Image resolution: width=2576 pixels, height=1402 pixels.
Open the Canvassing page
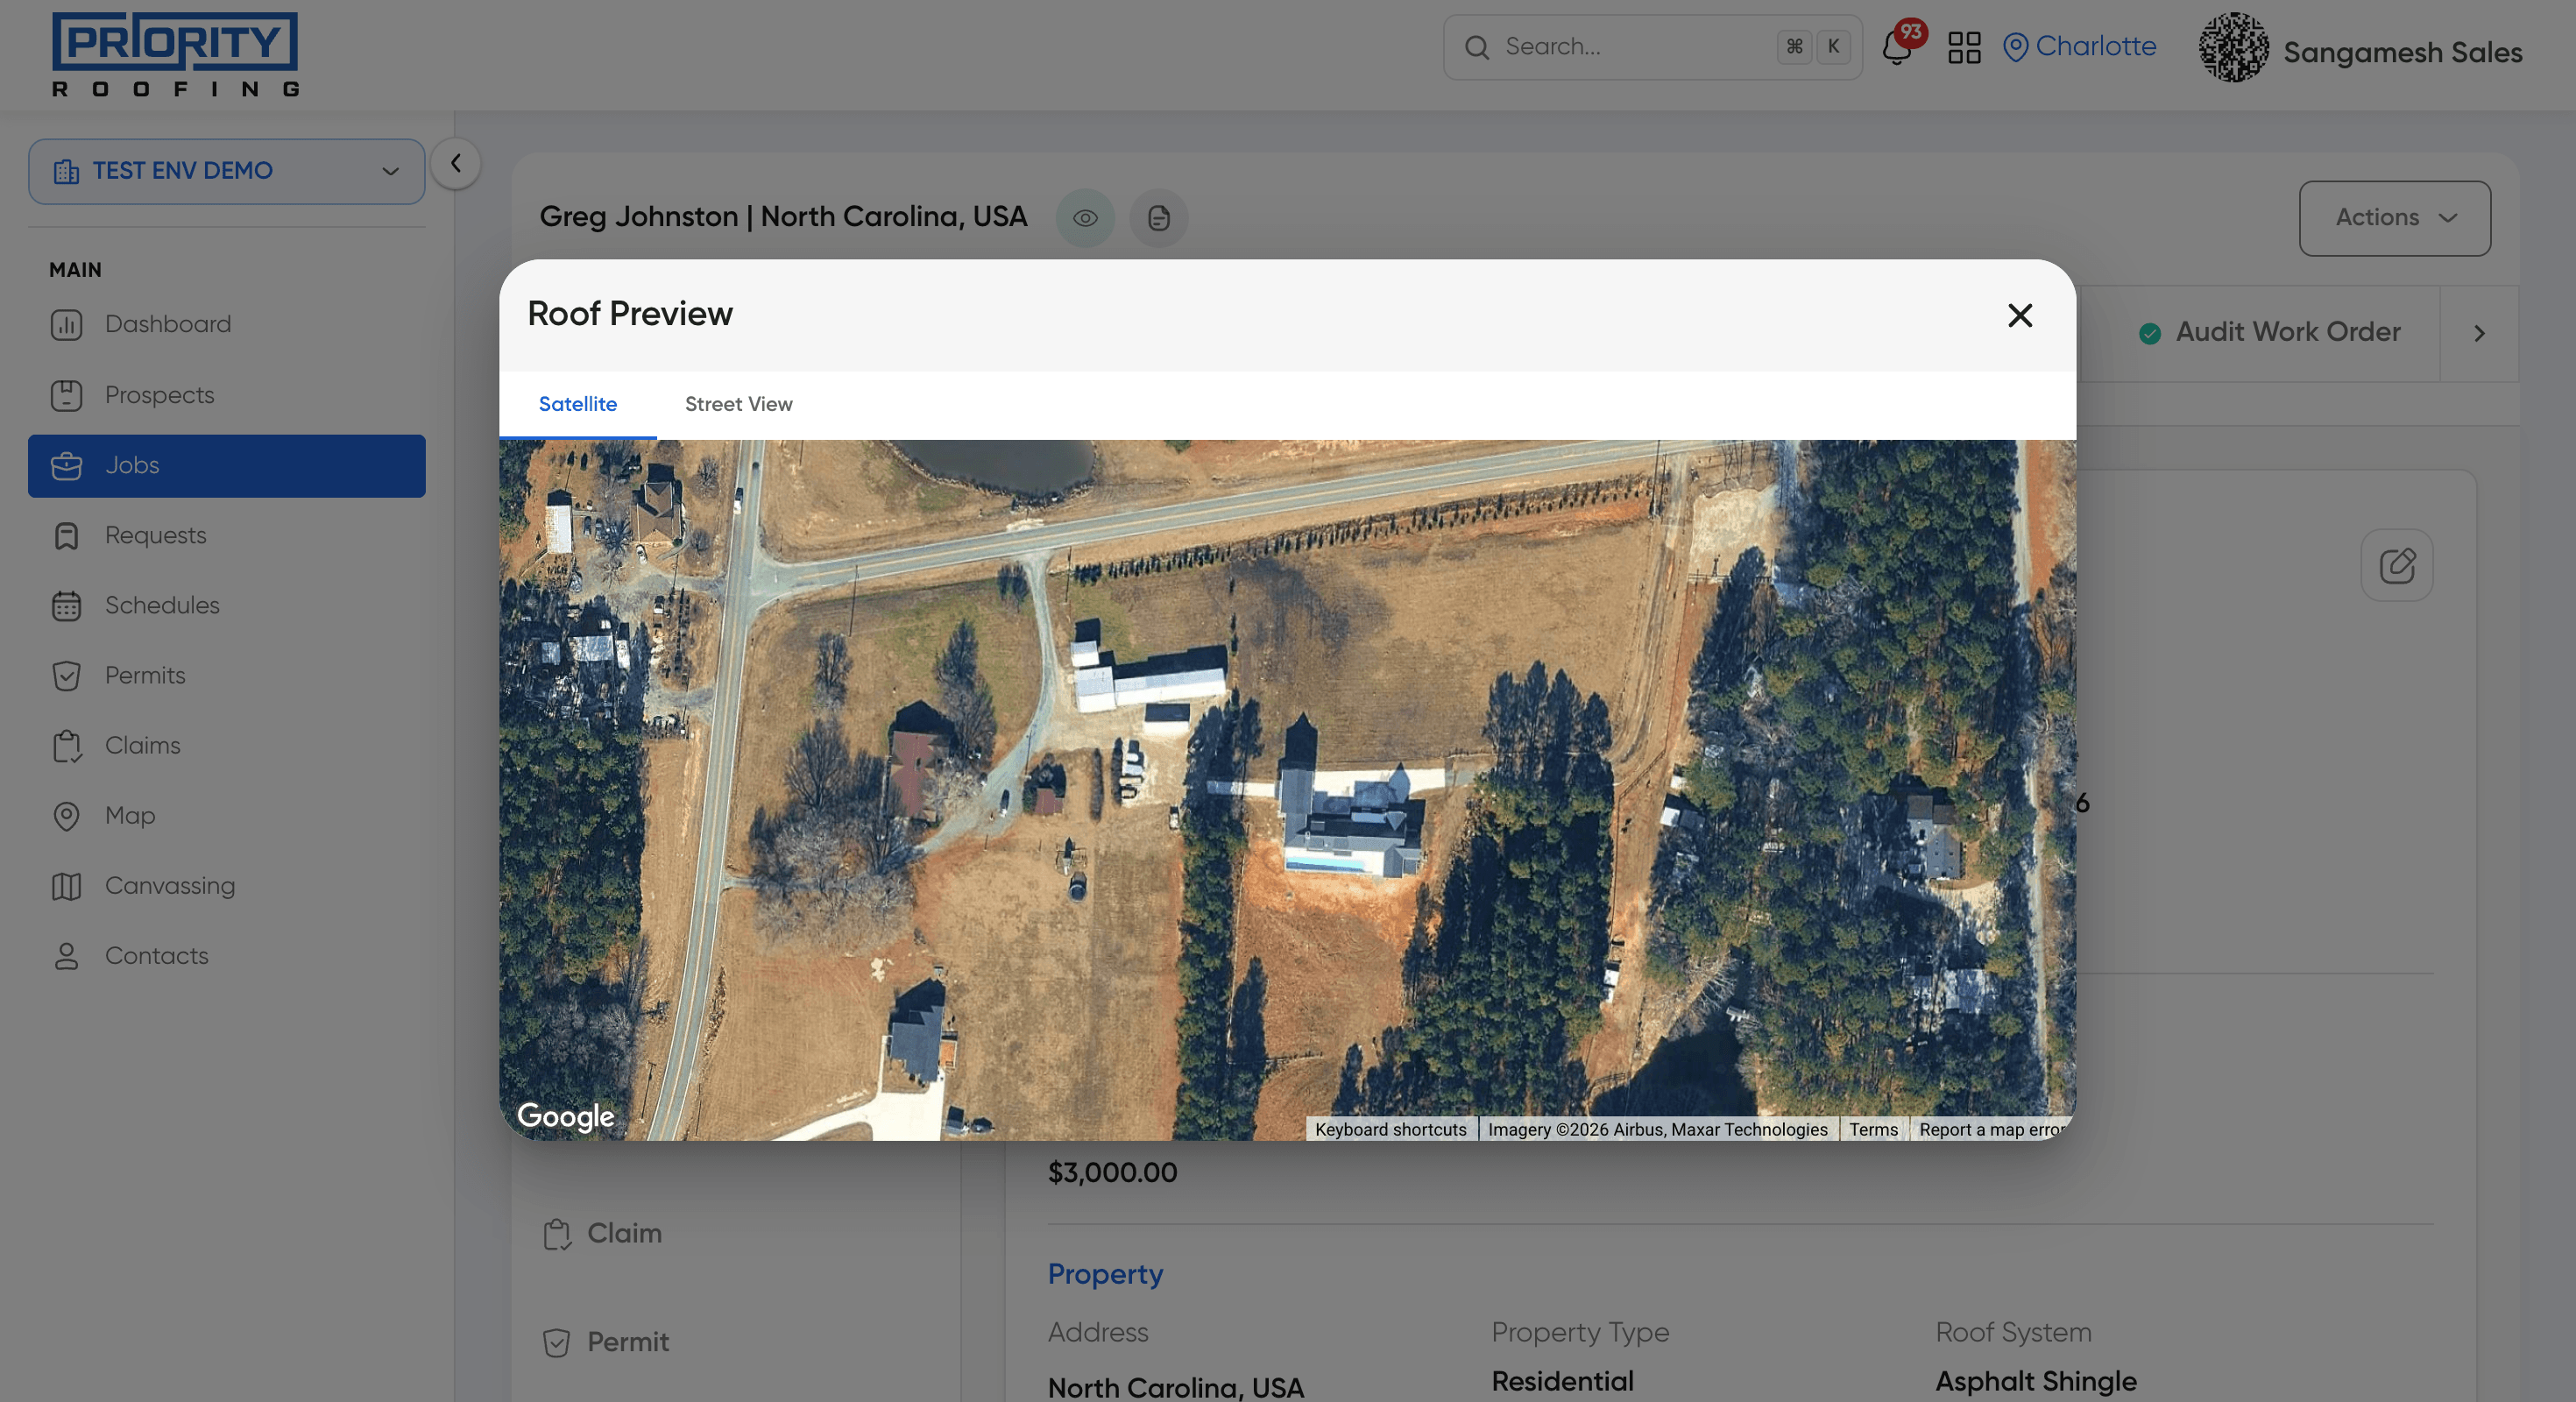[226, 885]
